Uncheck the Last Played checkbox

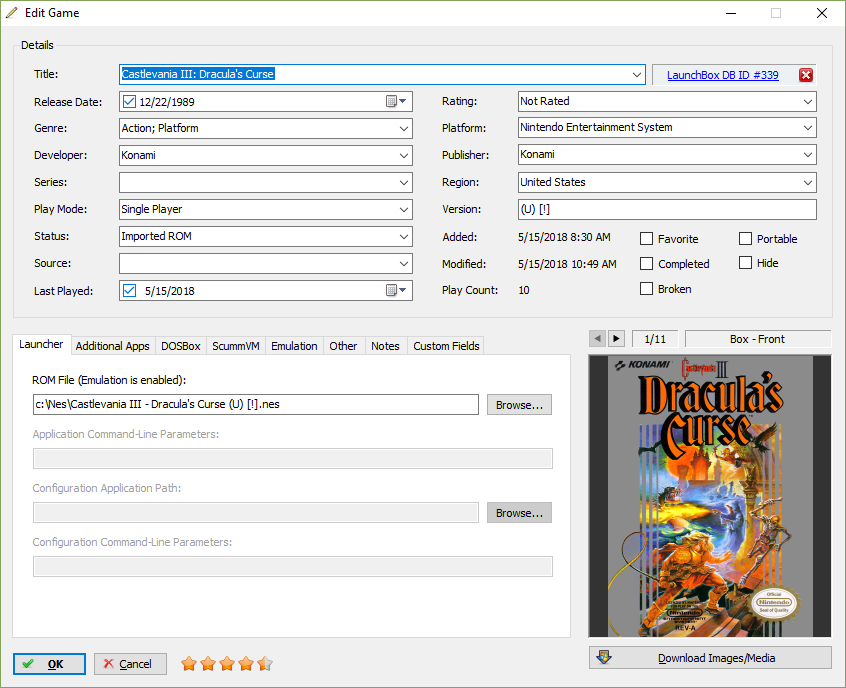[x=129, y=290]
